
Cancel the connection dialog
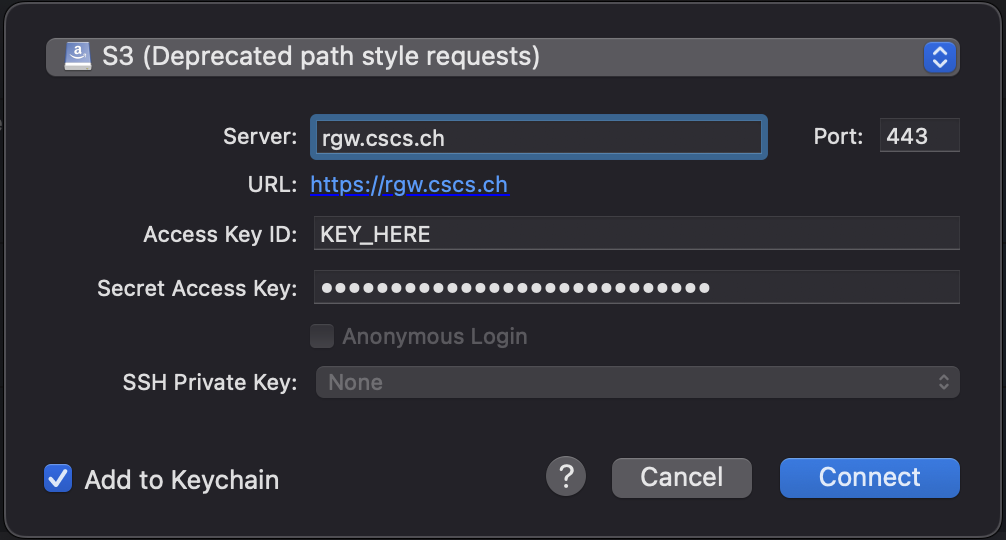point(681,478)
